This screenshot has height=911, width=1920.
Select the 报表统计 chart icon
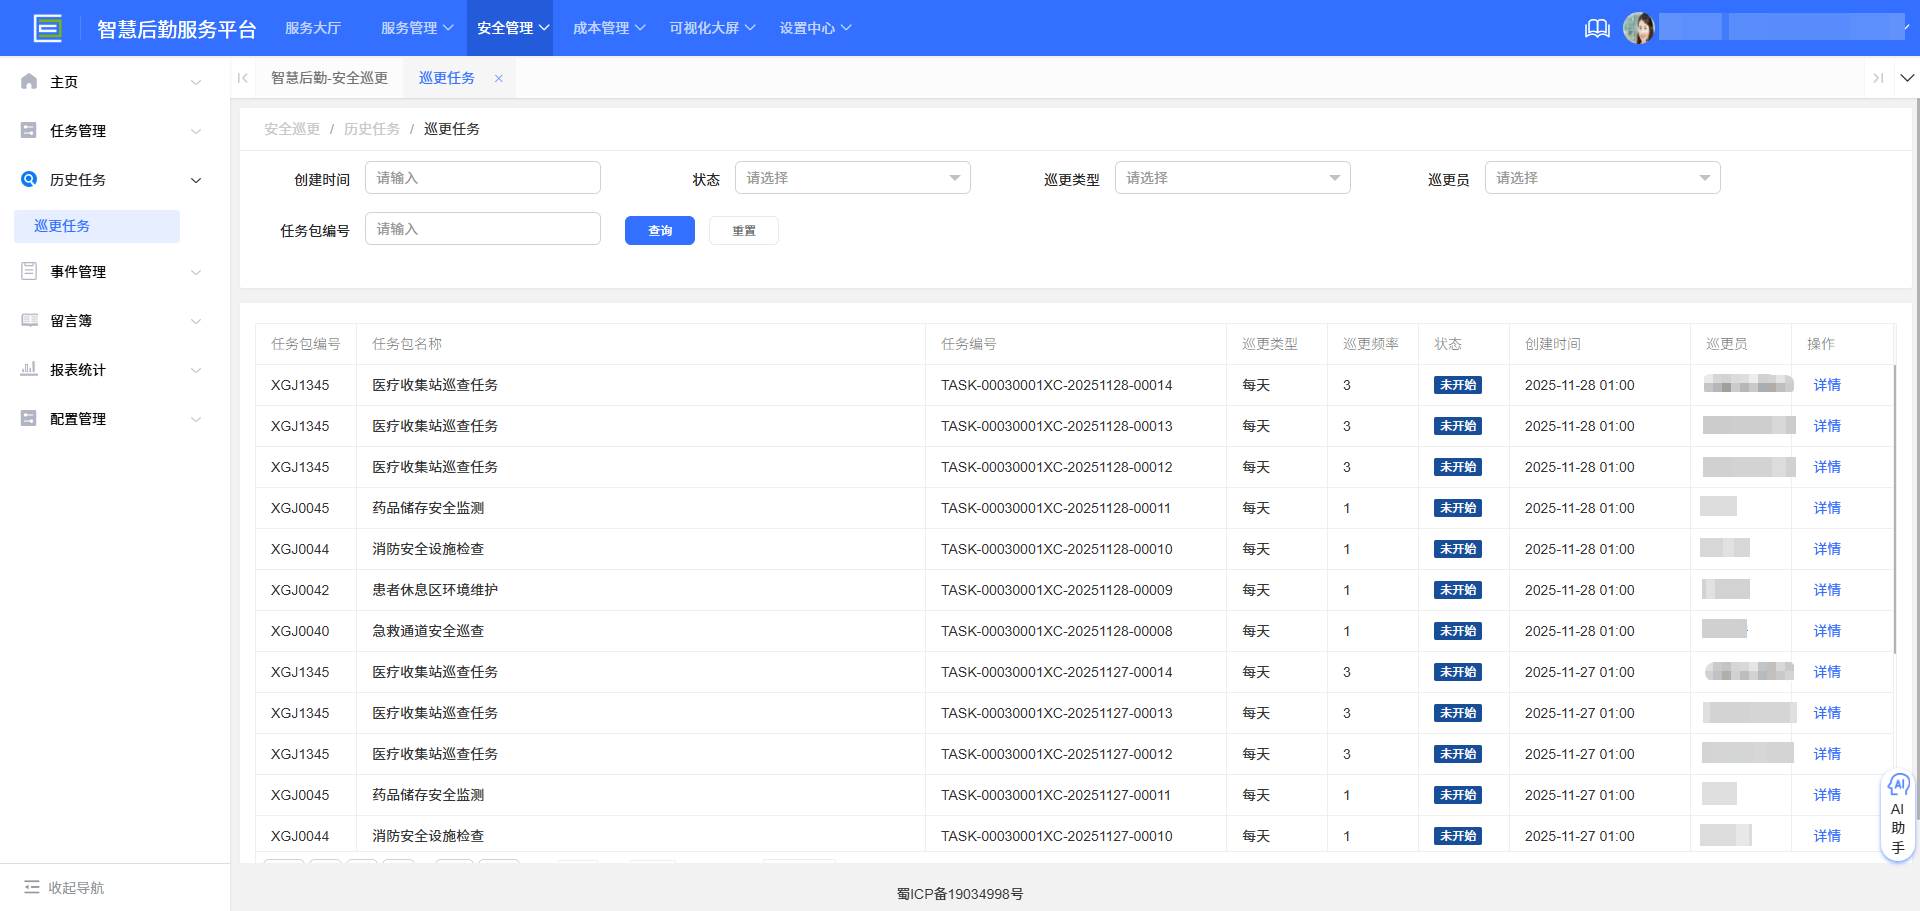point(28,369)
